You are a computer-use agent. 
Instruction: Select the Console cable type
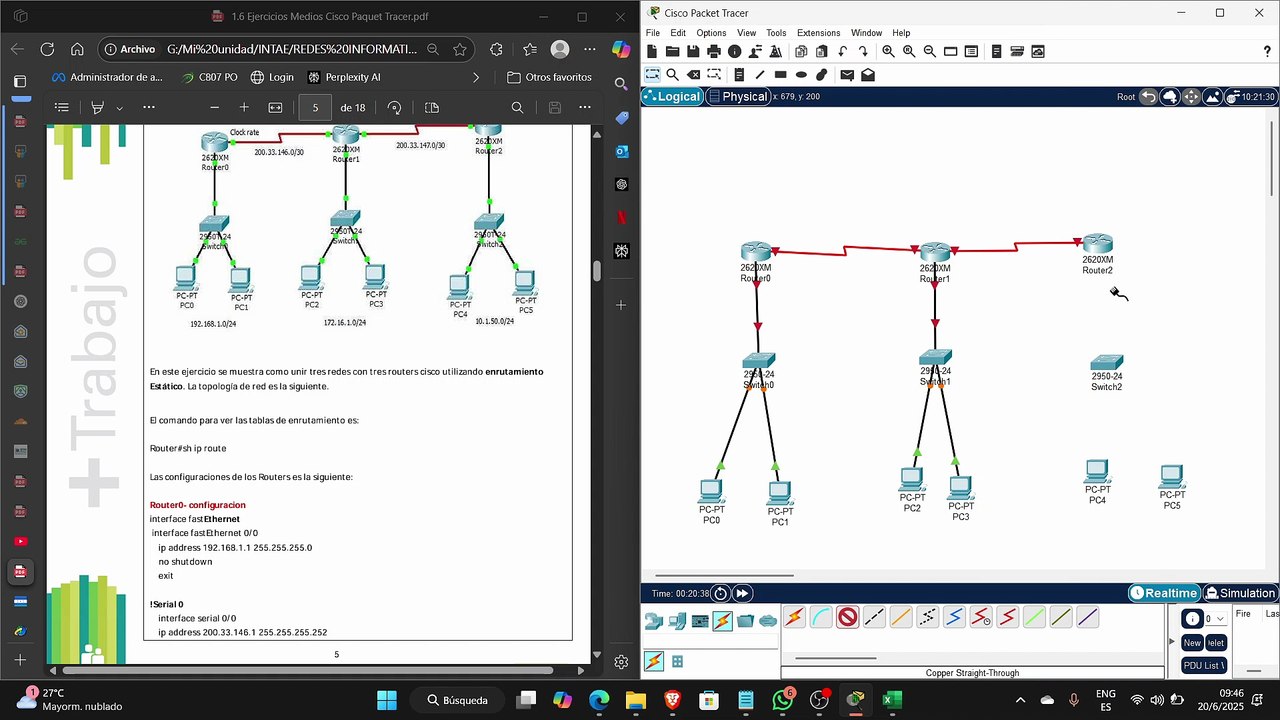pyautogui.click(x=821, y=618)
